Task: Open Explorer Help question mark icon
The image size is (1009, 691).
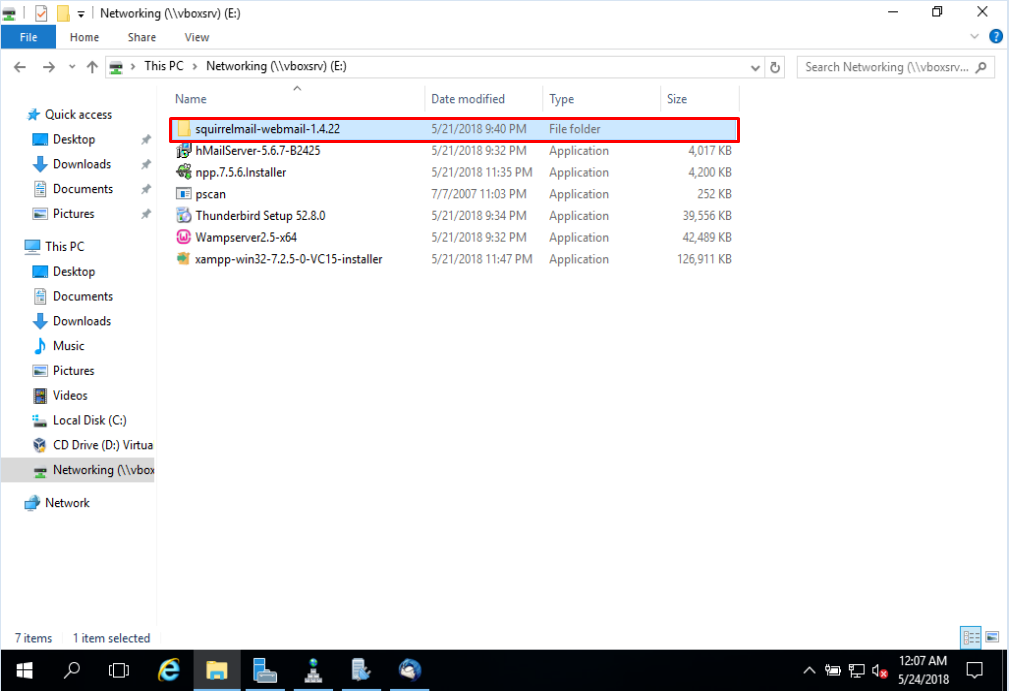Action: tap(995, 37)
